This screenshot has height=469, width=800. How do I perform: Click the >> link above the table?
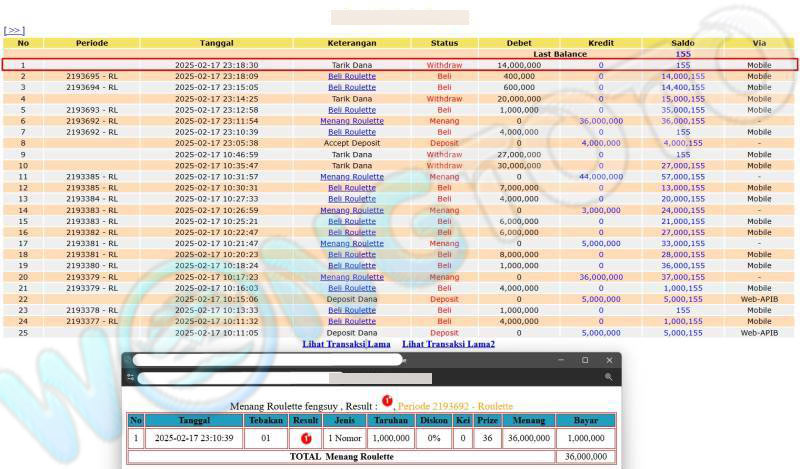pos(14,31)
